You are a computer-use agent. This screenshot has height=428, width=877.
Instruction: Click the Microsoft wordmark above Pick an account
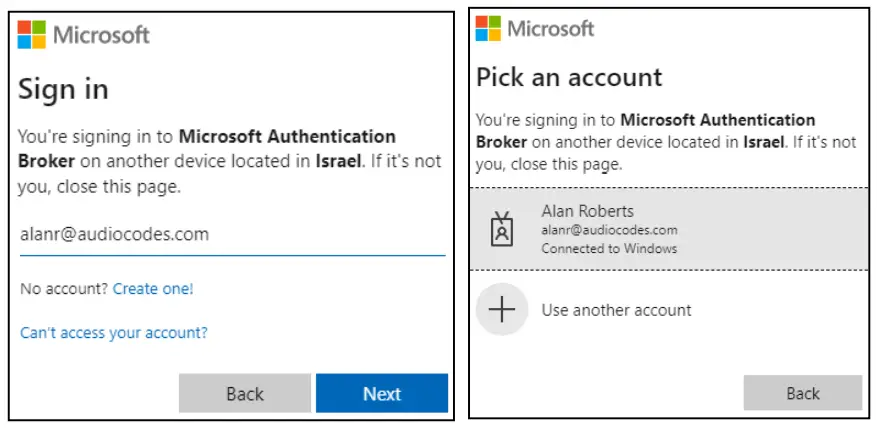tap(551, 28)
